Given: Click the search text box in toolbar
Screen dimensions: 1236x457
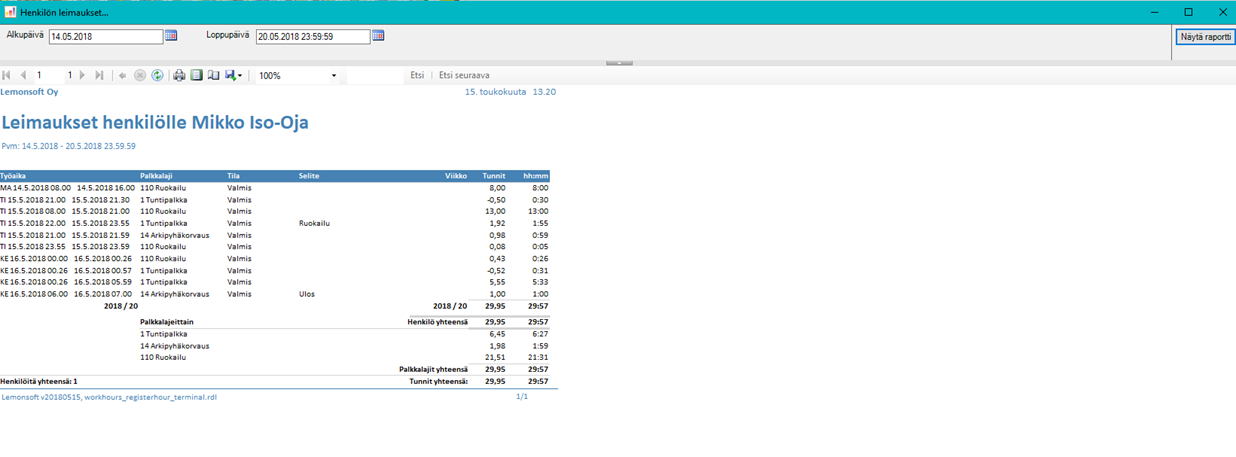Looking at the screenshot, I should coord(373,76).
